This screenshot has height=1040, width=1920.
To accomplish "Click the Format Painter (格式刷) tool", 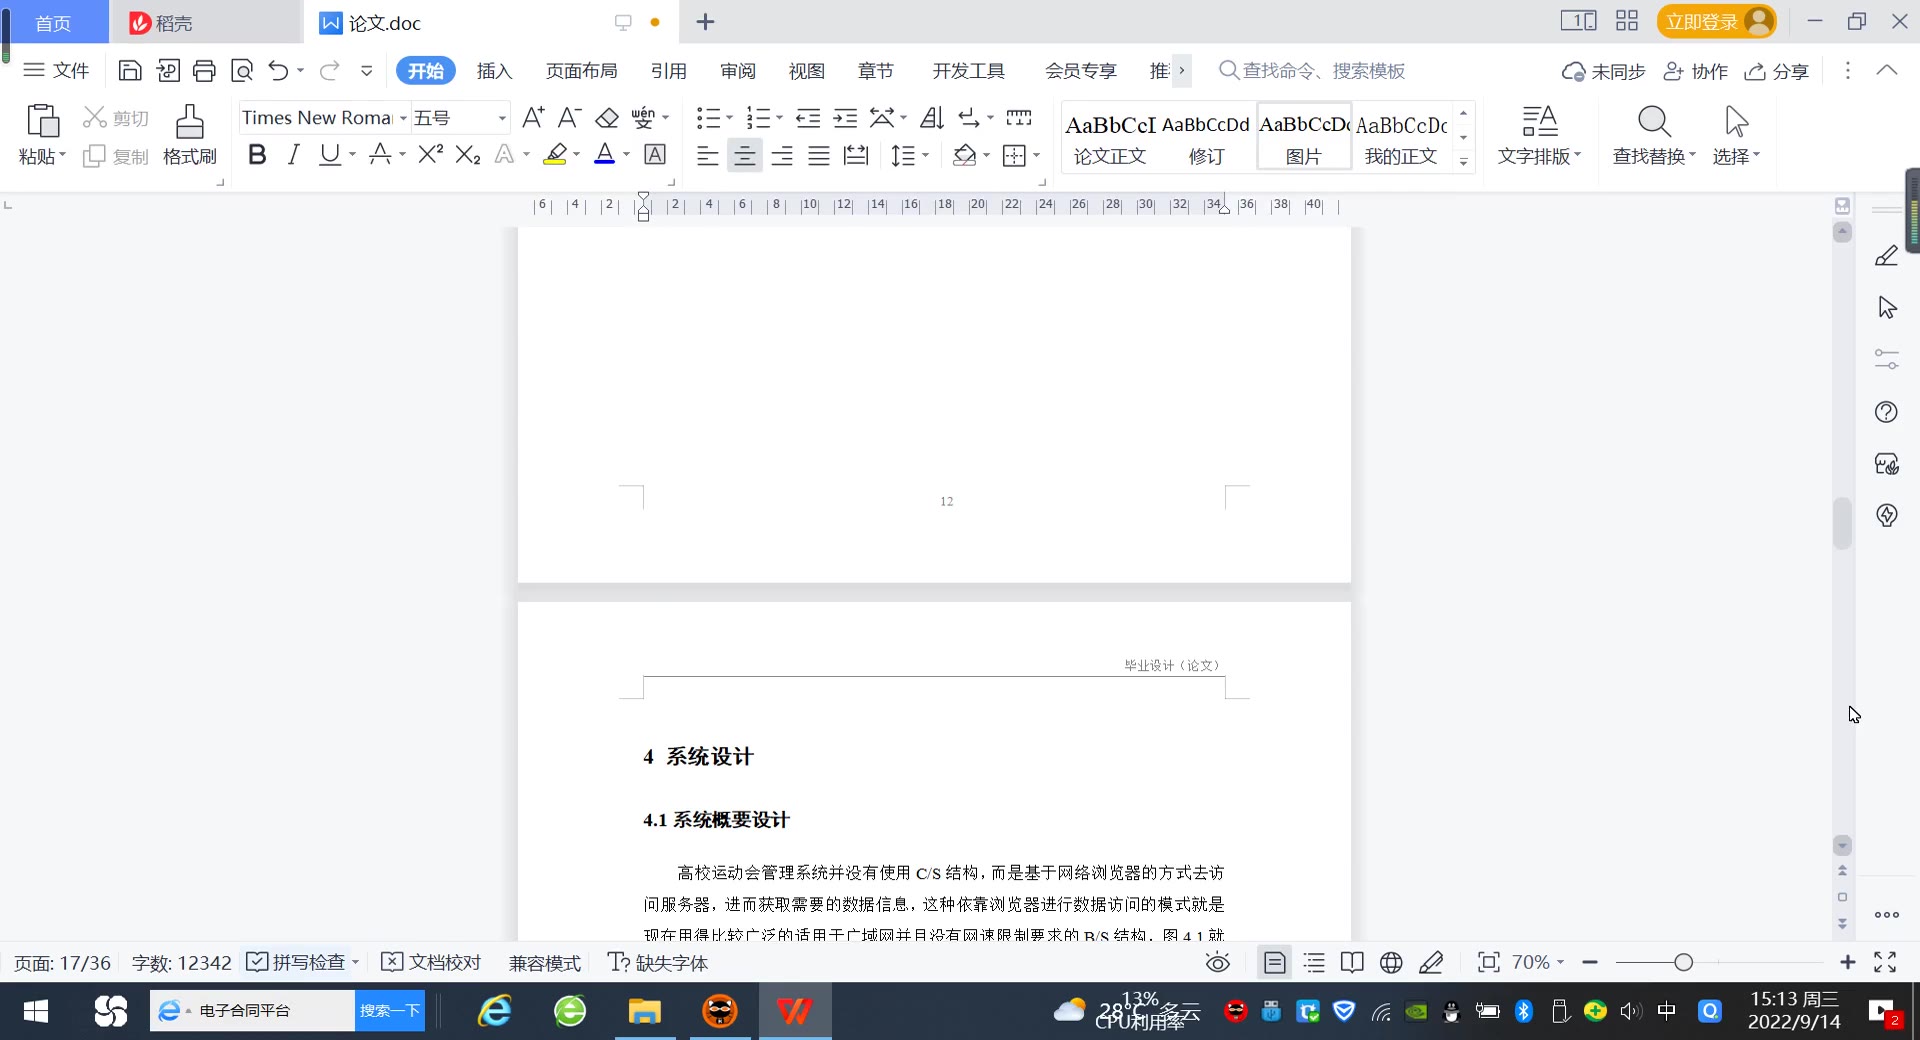I will point(189,134).
